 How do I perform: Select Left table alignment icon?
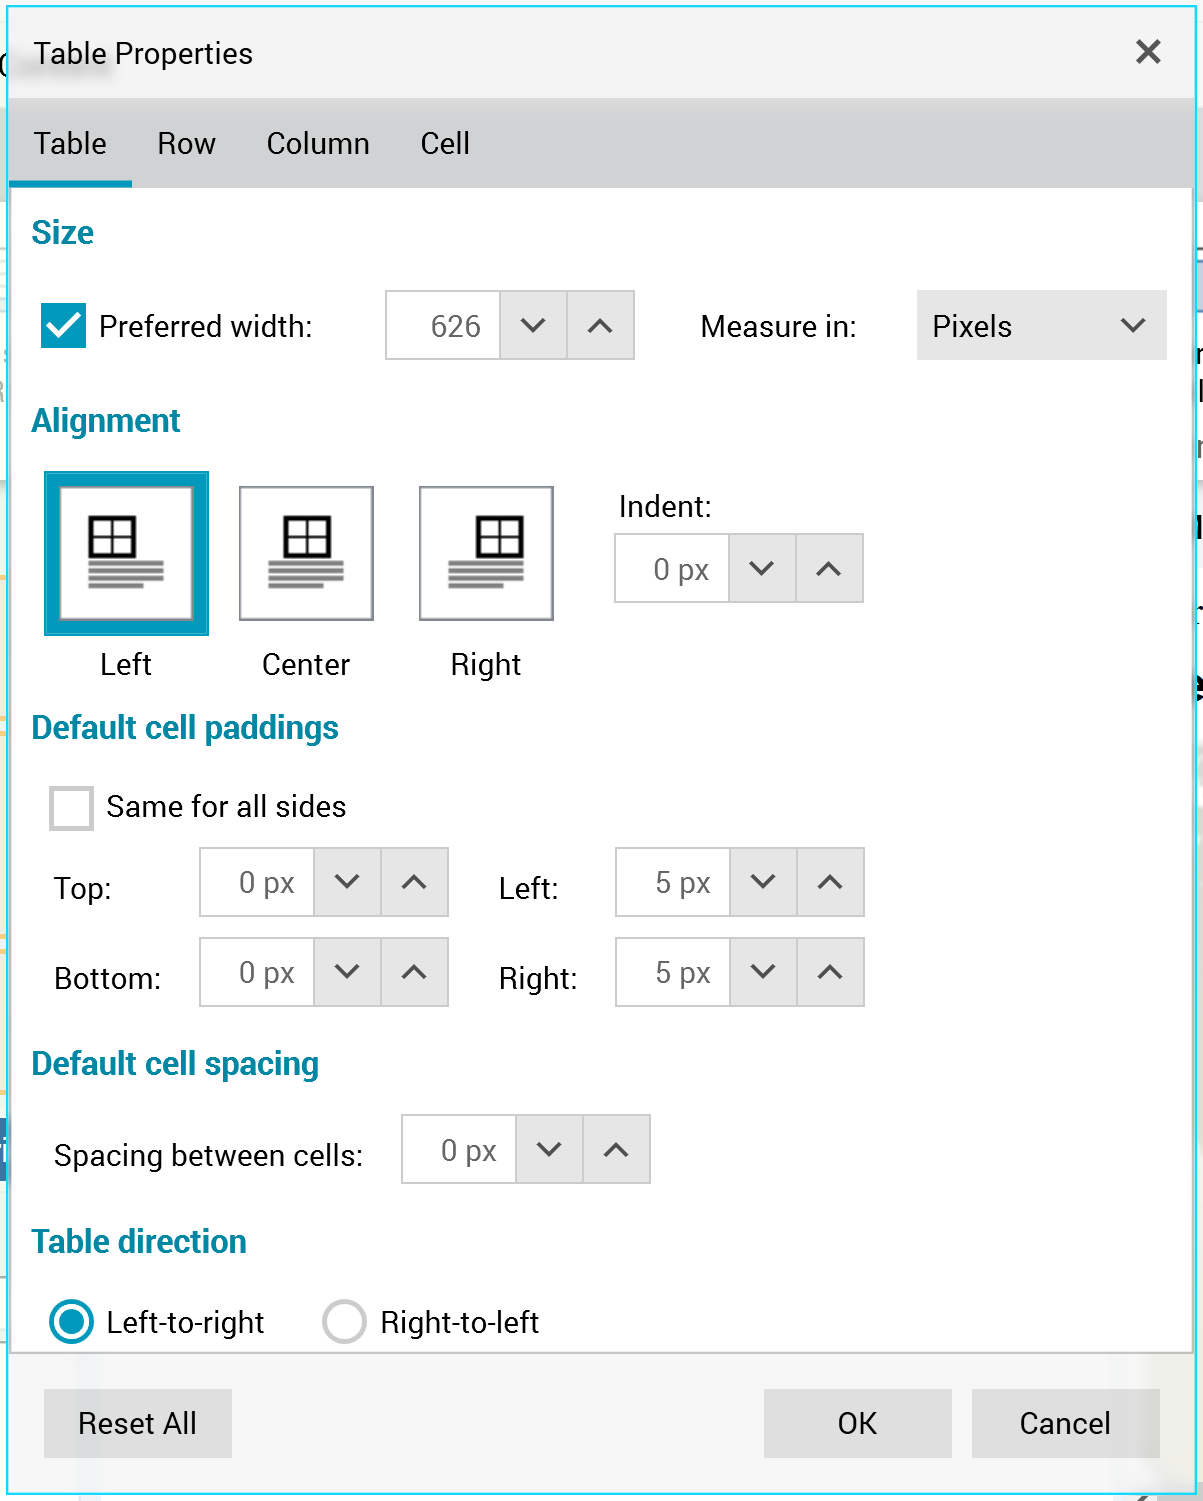point(126,553)
